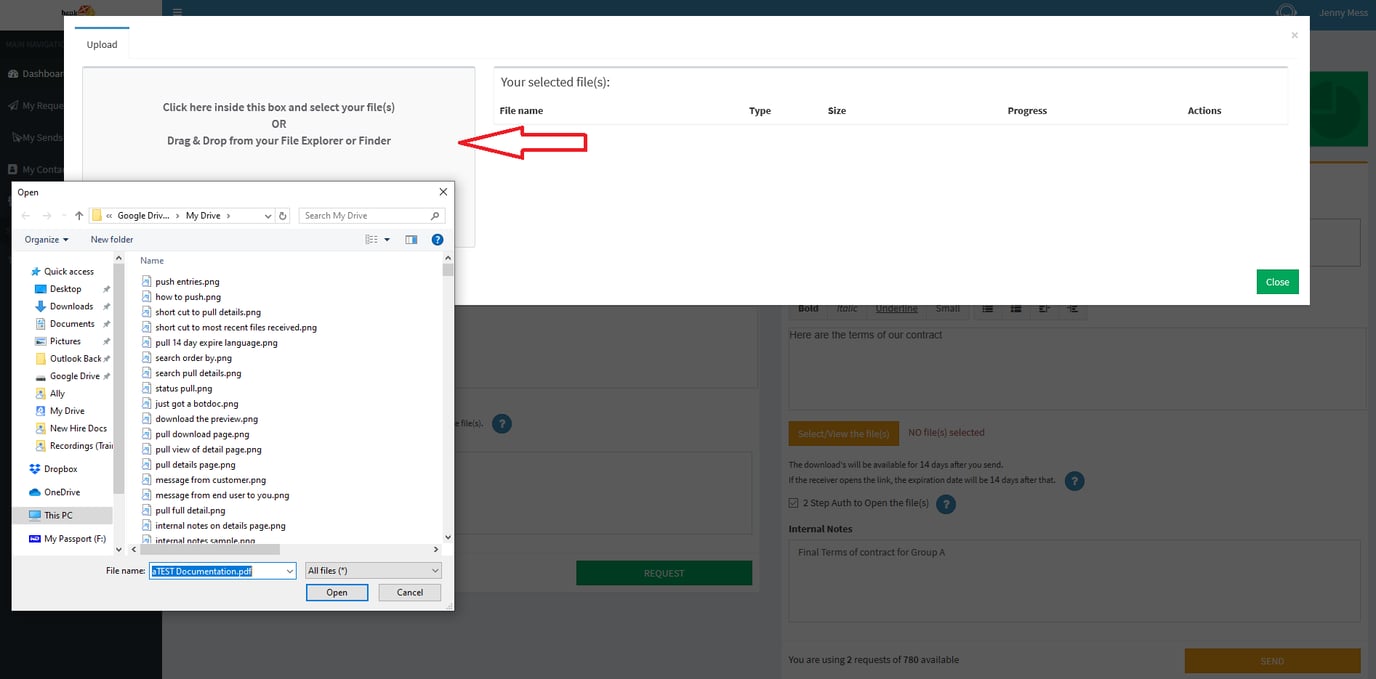
Task: Toggle 2 Step Auth to Open the file(s)
Action: click(x=794, y=503)
